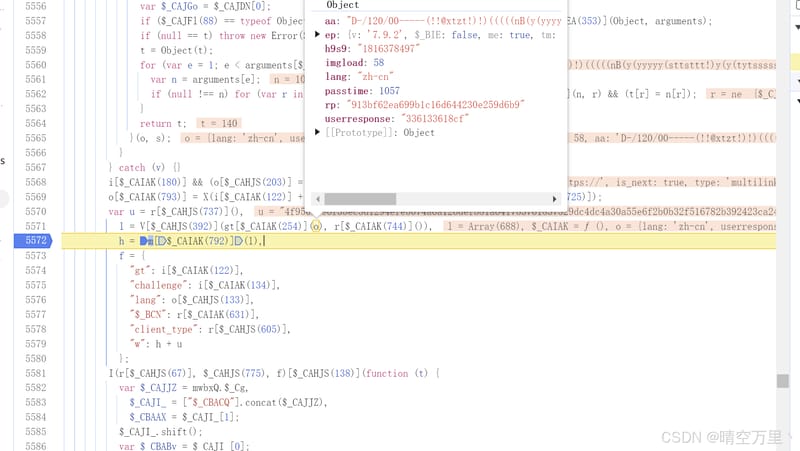This screenshot has height=451, width=800.
Task: Click the highlighted variable "o" on line 5571
Action: pyautogui.click(x=316, y=226)
